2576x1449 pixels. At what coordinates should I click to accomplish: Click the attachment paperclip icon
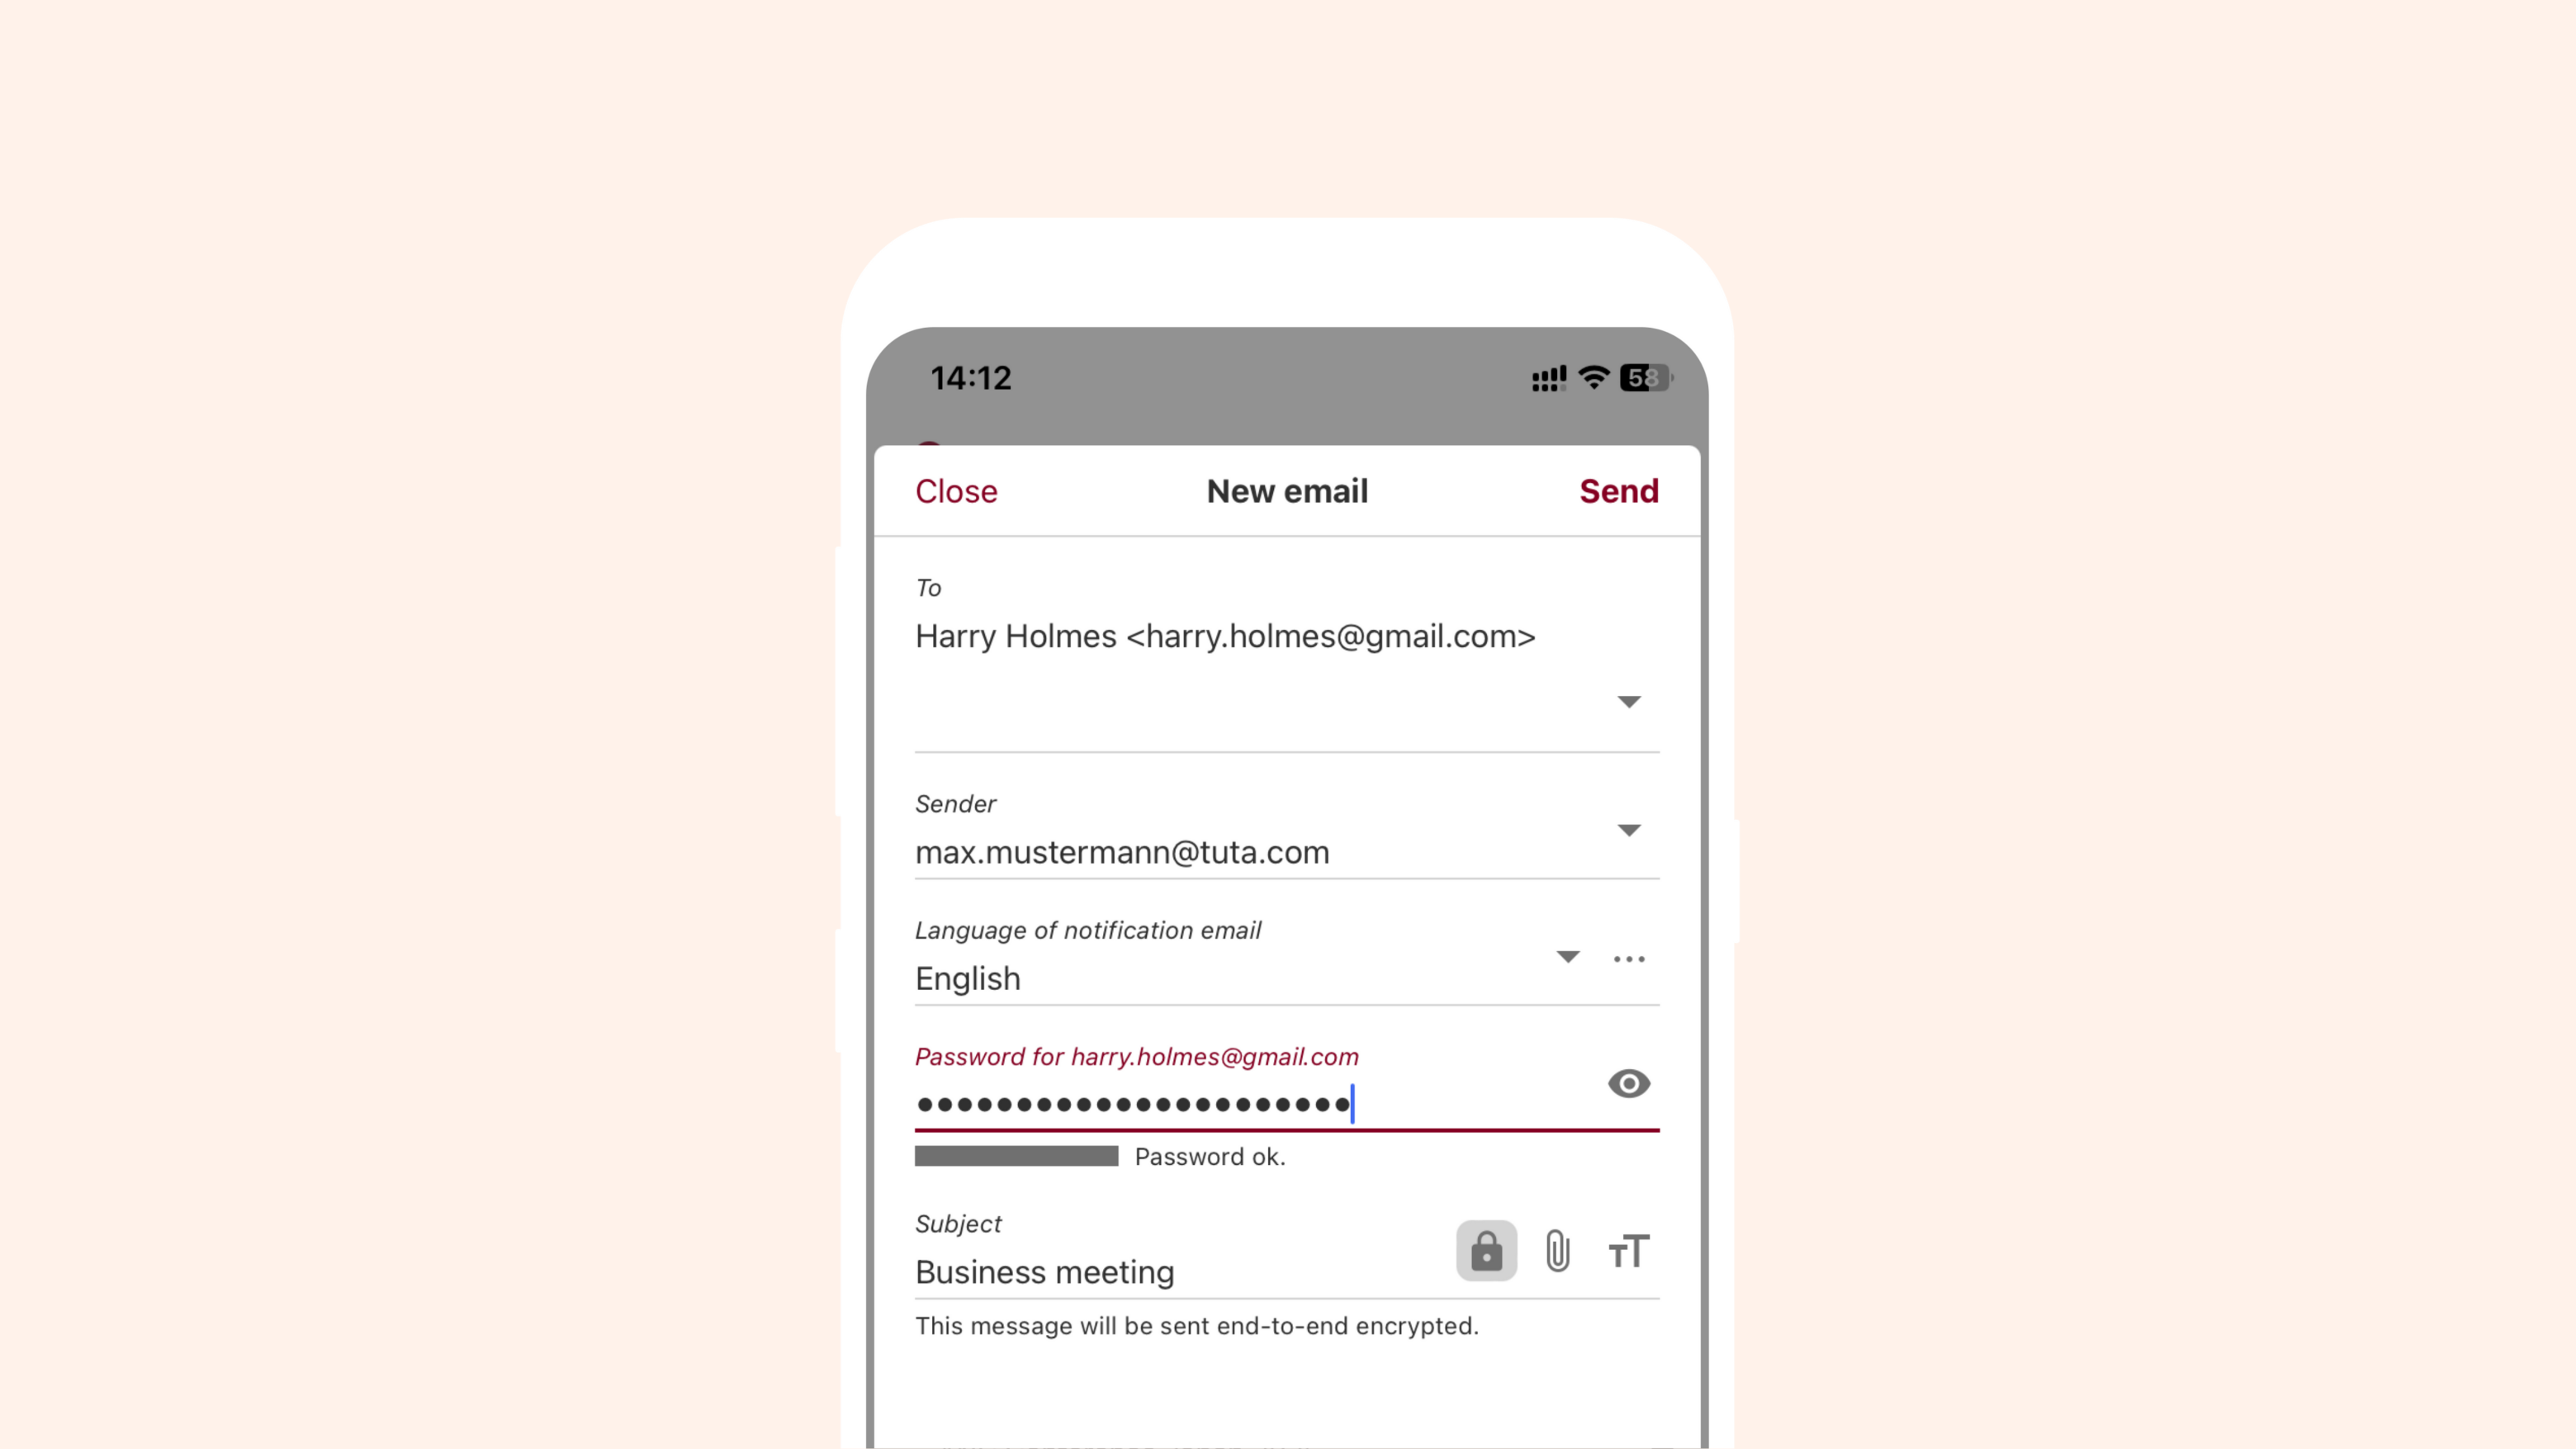tap(1557, 1251)
